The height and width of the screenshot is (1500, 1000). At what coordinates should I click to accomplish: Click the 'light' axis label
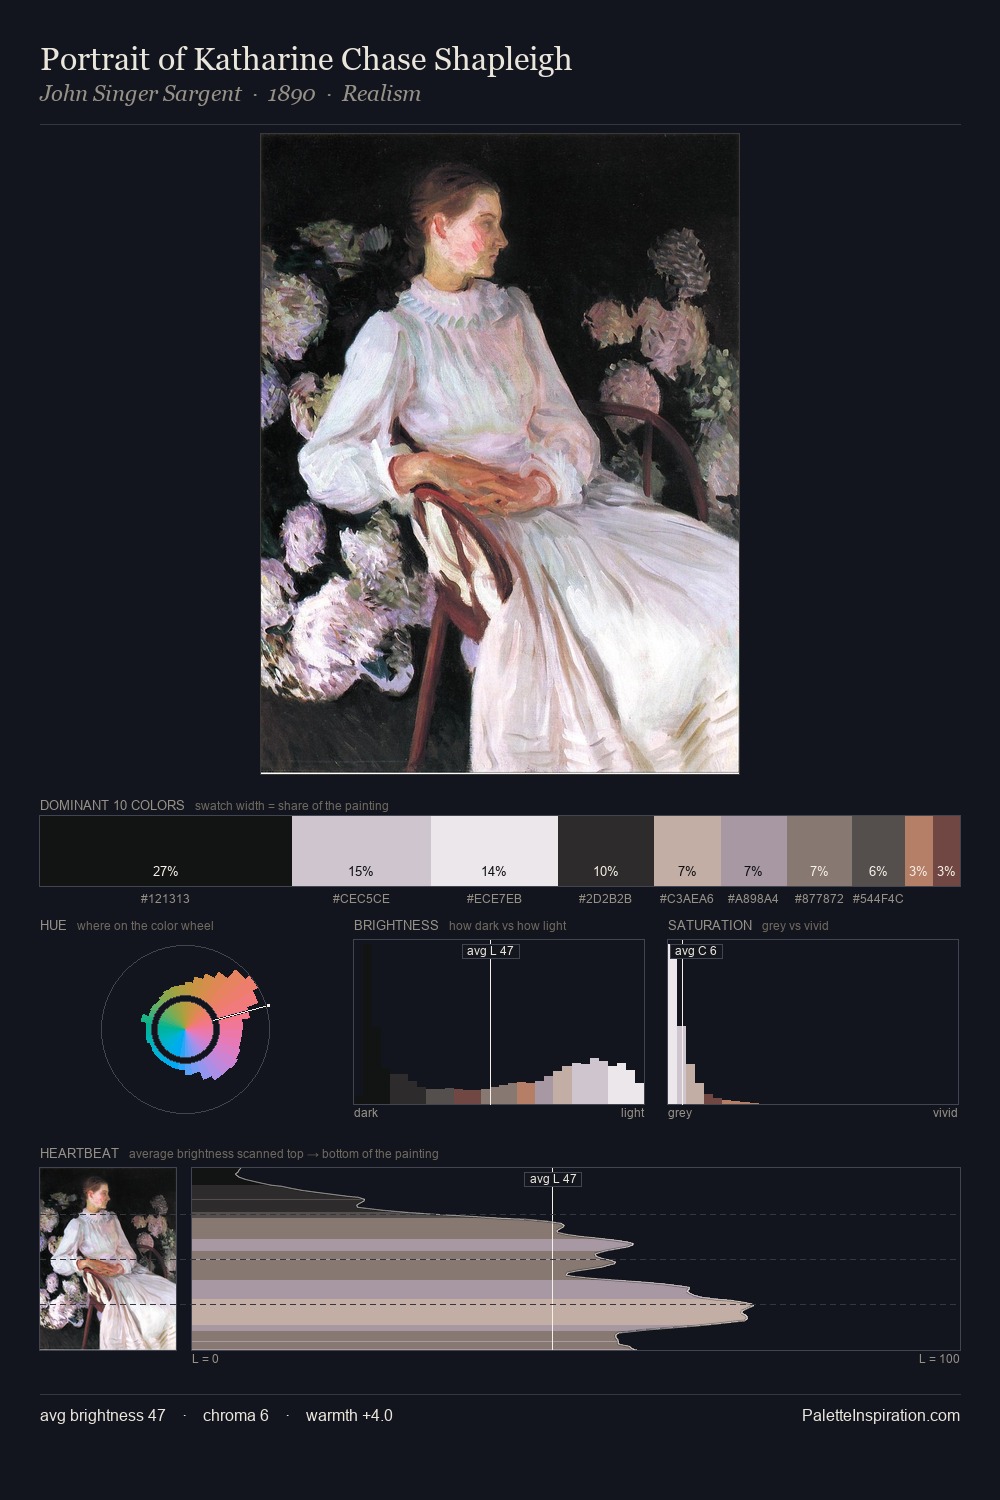coord(632,1113)
